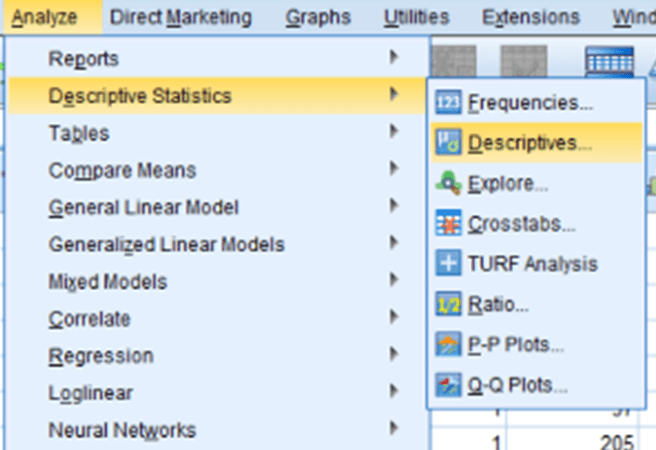Select Mixed Models from the menu
Viewport: 656px width, 450px height.
coord(107,282)
